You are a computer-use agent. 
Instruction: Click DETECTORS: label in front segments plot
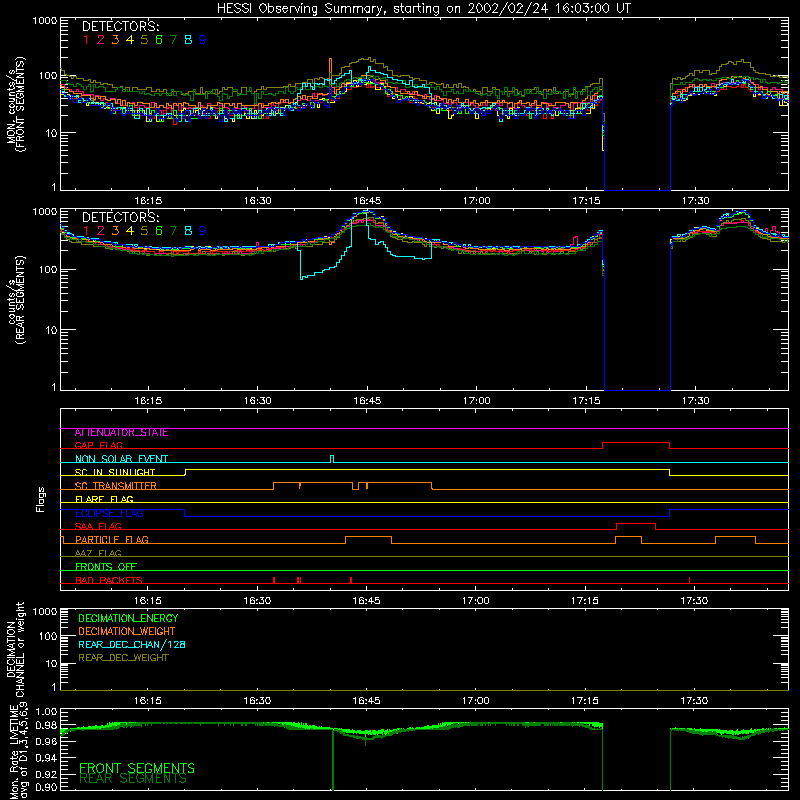tap(120, 27)
